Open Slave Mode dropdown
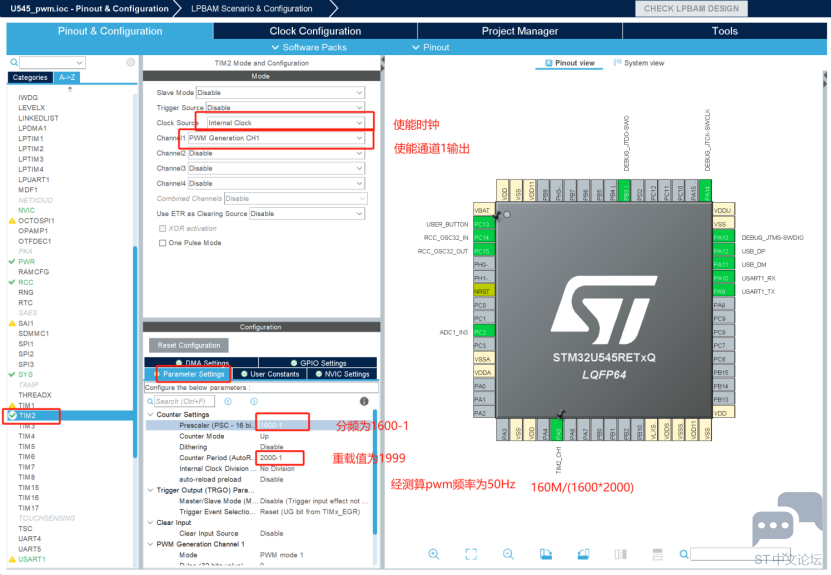 [x=280, y=92]
